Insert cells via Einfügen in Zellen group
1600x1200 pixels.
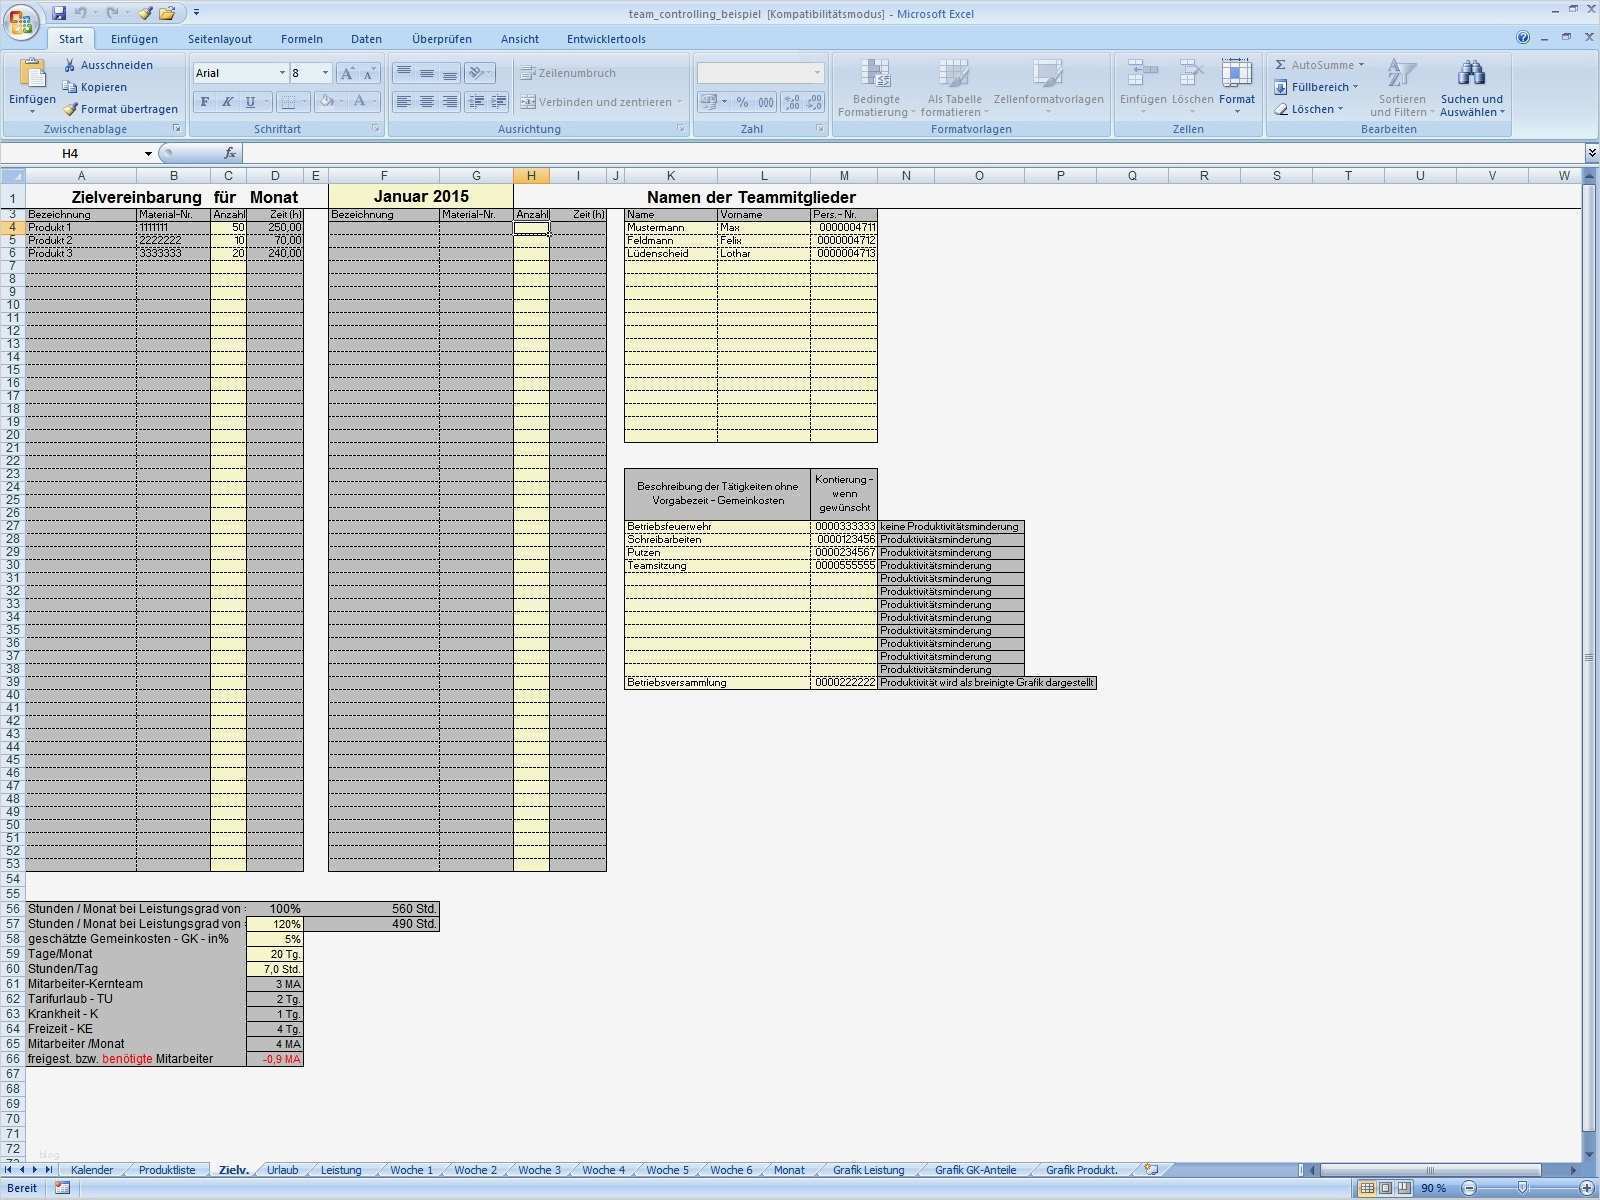(1141, 80)
